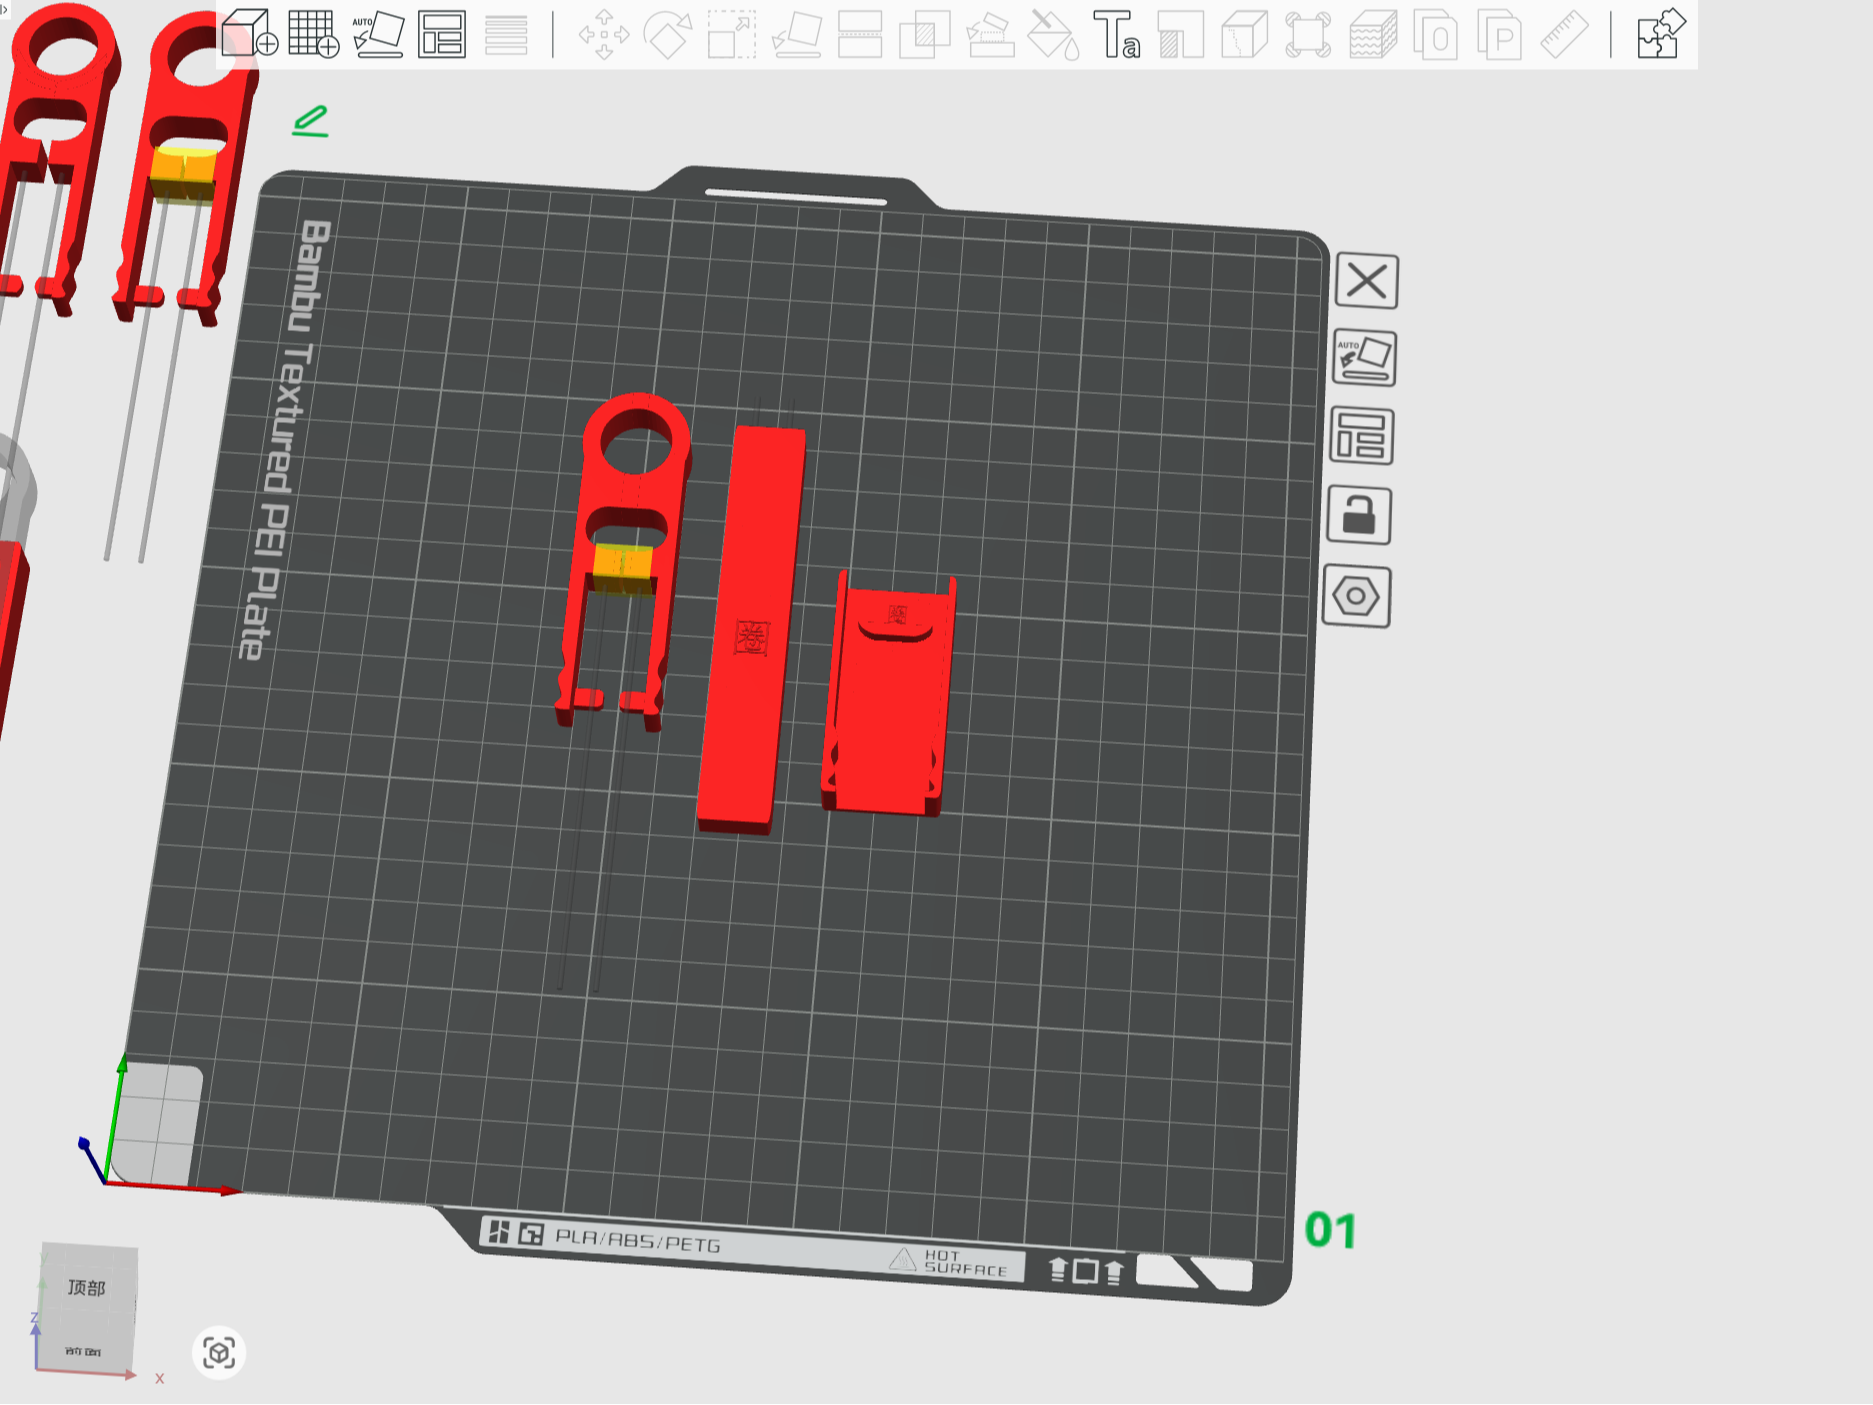The width and height of the screenshot is (1873, 1405).
Task: Open plate settings hexagon icon
Action: (x=1356, y=596)
